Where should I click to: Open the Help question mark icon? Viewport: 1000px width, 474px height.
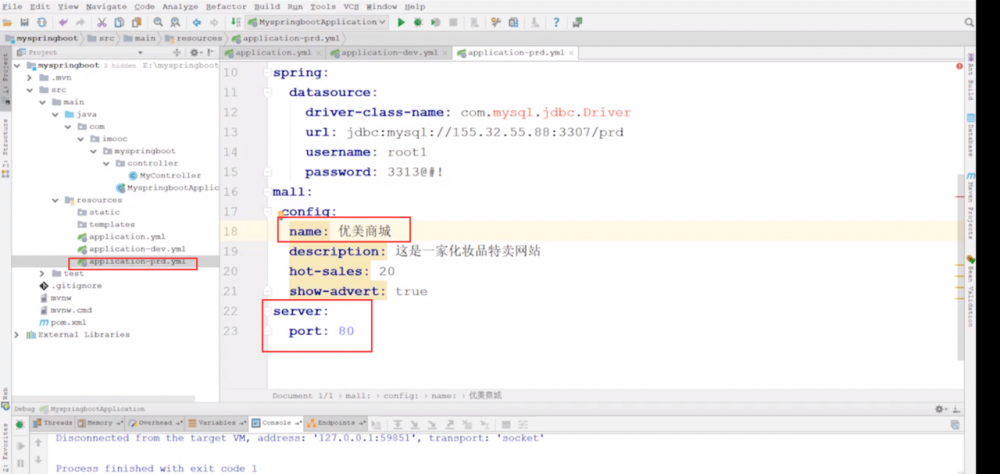click(556, 22)
